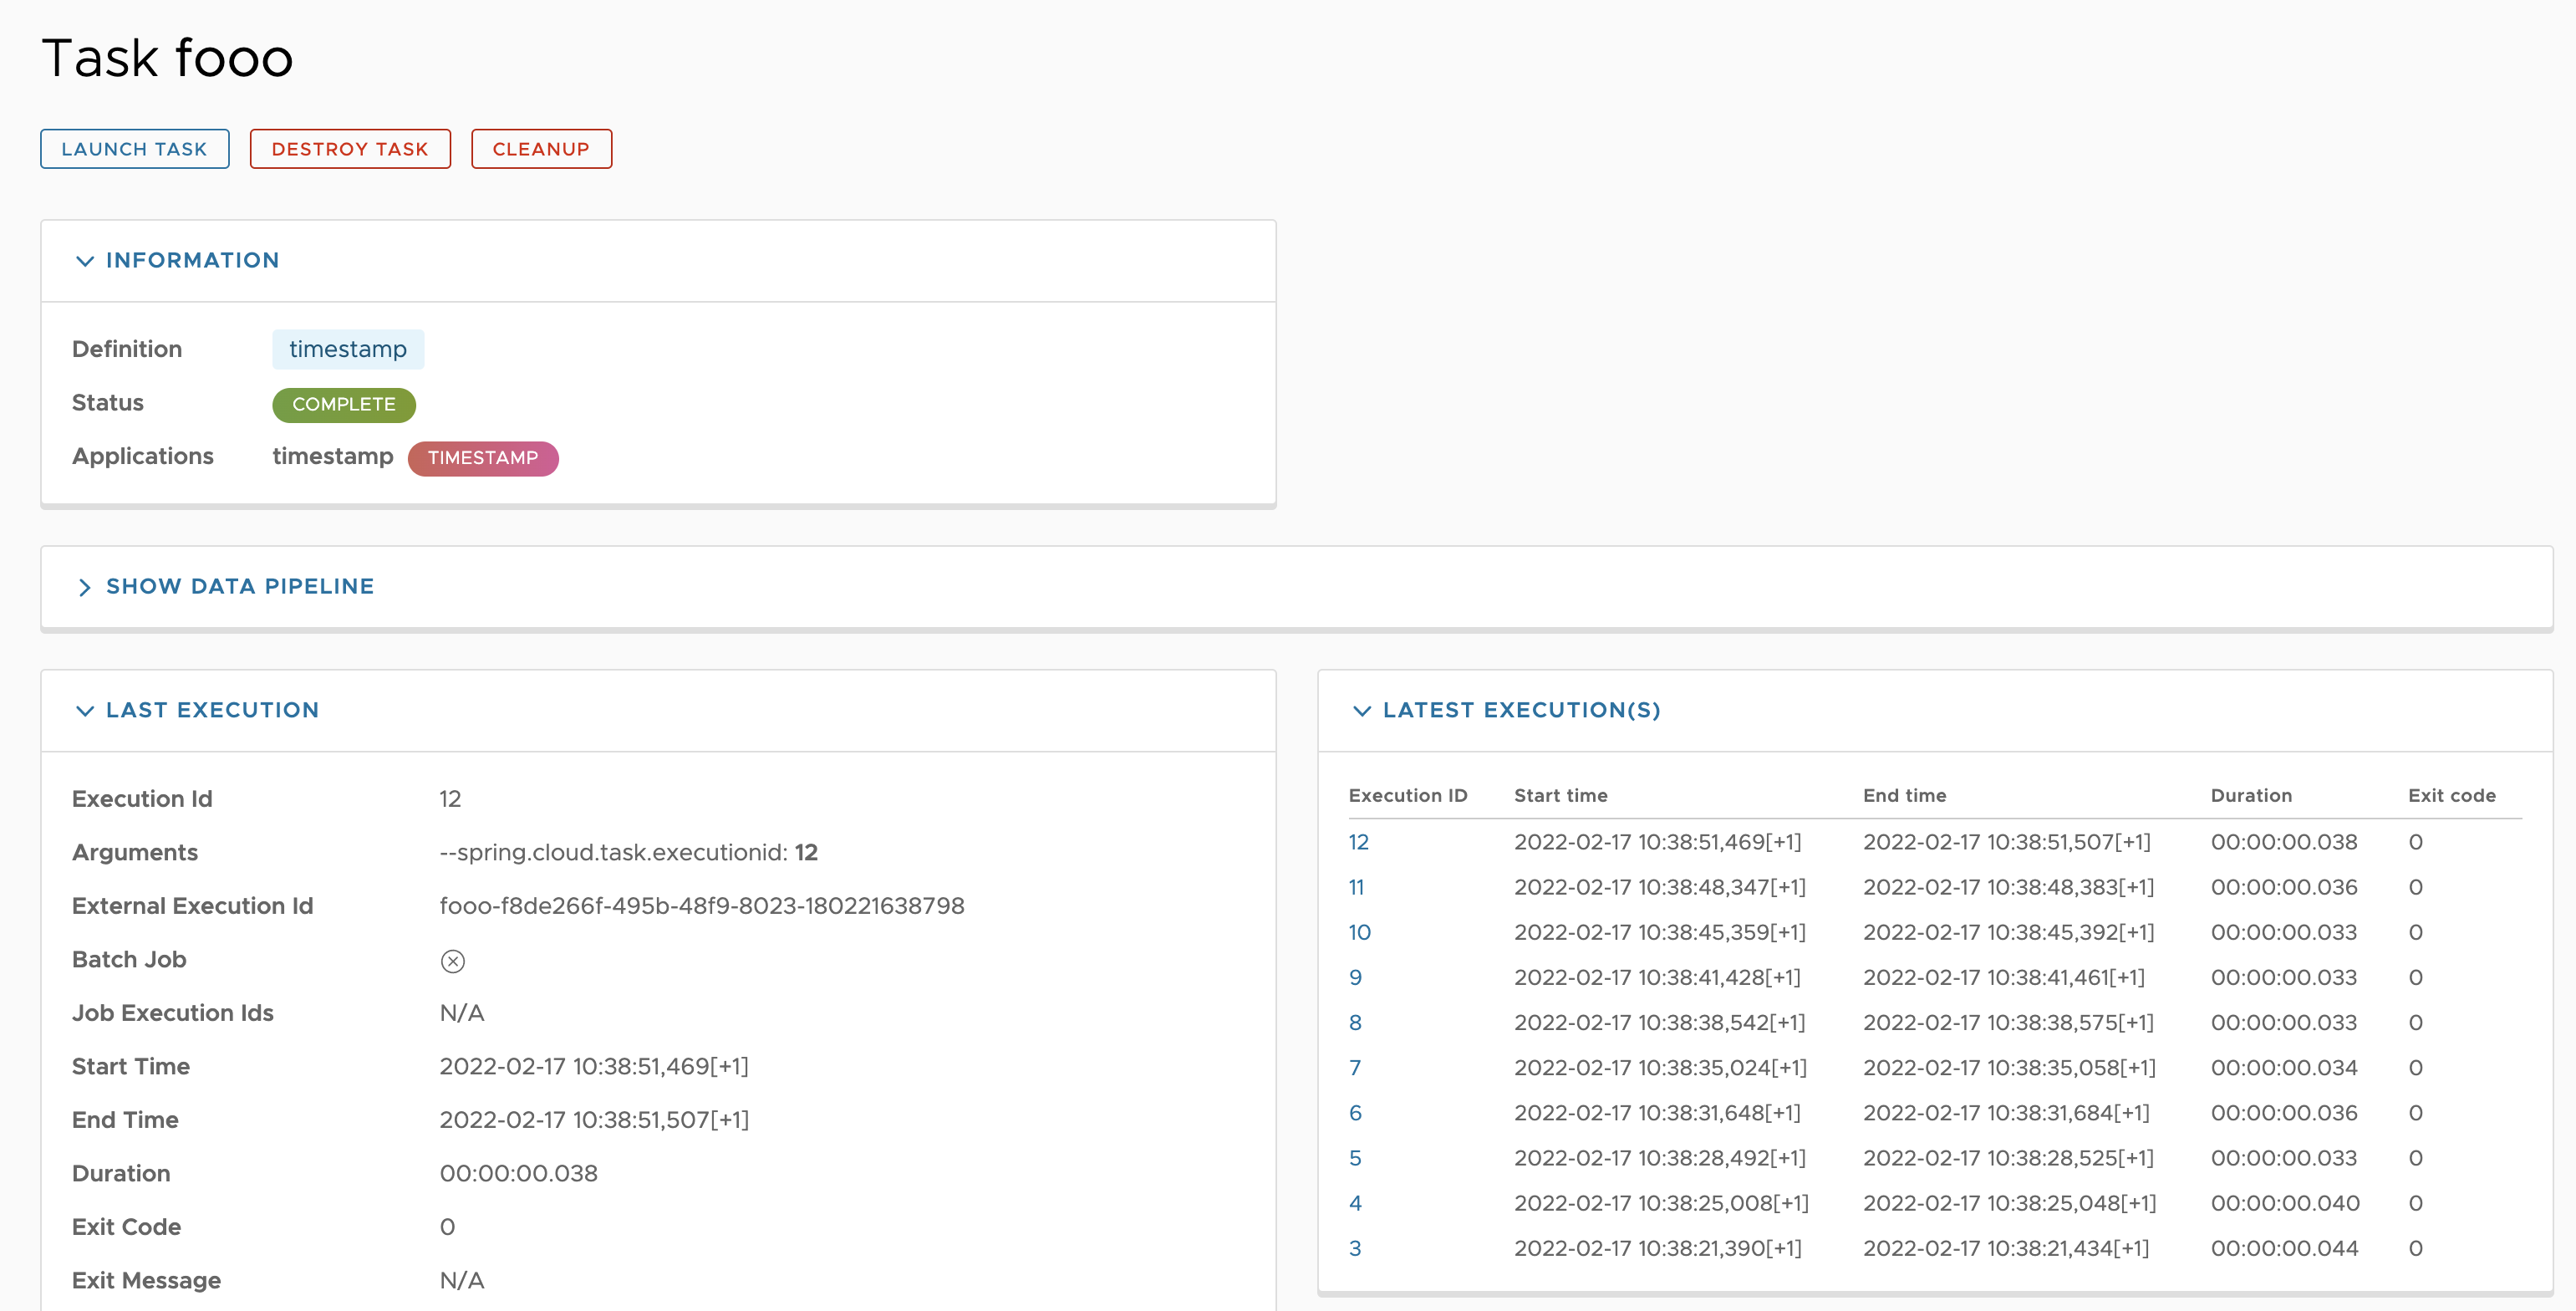Click the Destroy Task button
The height and width of the screenshot is (1311, 2576).
click(x=350, y=149)
